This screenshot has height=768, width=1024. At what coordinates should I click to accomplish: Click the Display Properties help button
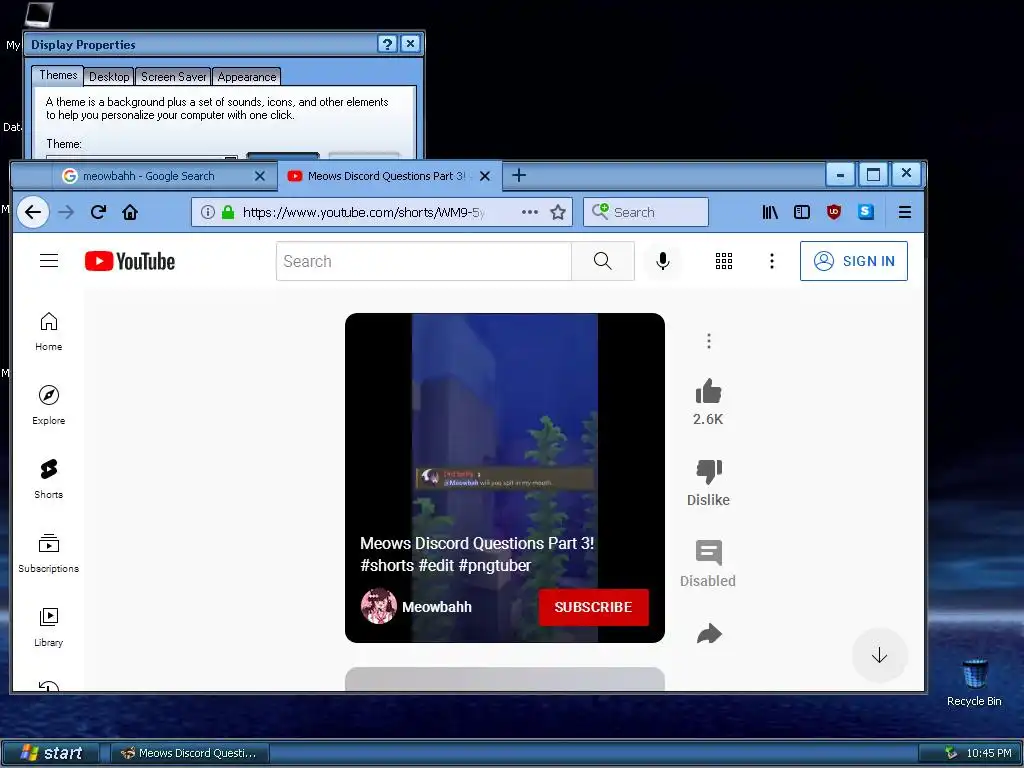click(x=387, y=44)
